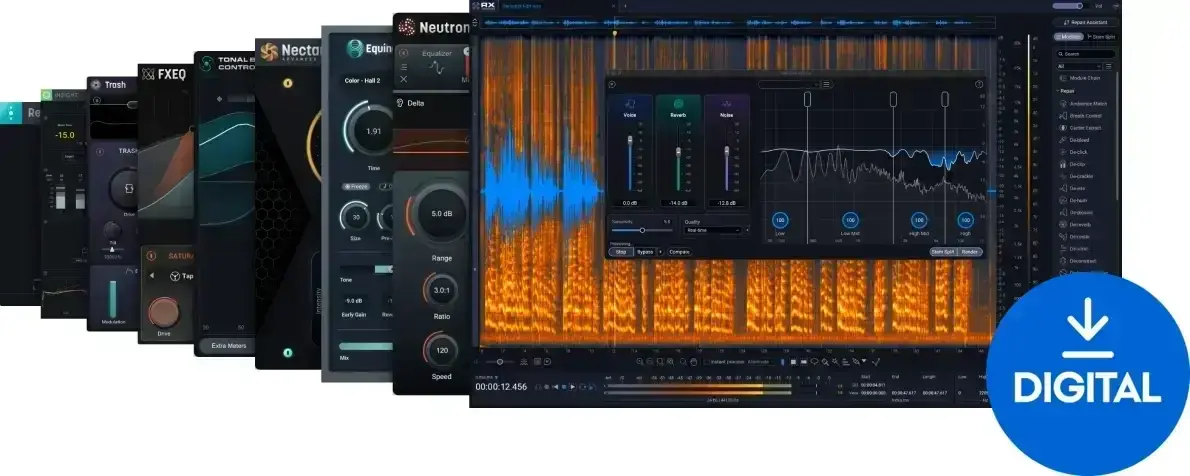Click the Stop button in module window

(621, 252)
